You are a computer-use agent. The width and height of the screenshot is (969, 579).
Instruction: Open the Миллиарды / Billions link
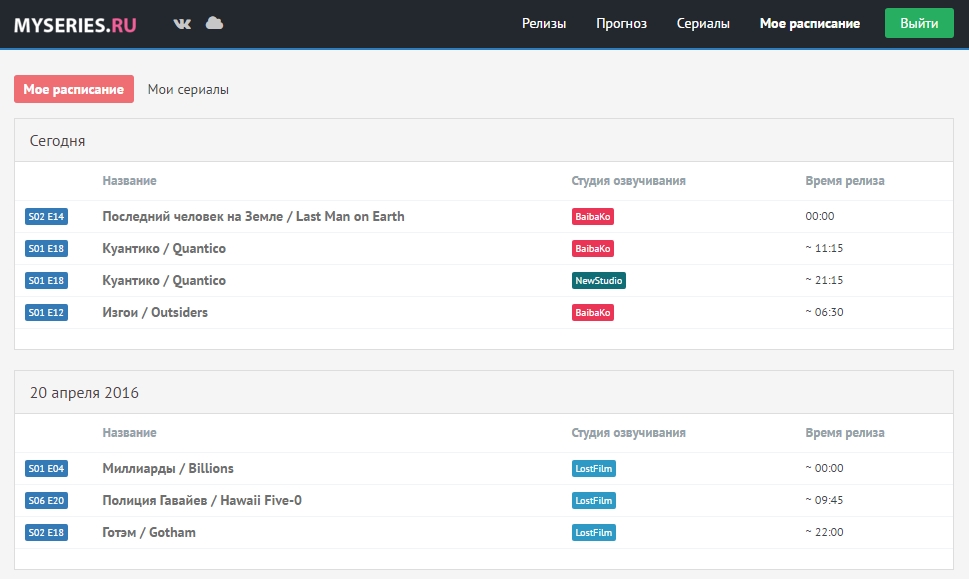(x=168, y=468)
